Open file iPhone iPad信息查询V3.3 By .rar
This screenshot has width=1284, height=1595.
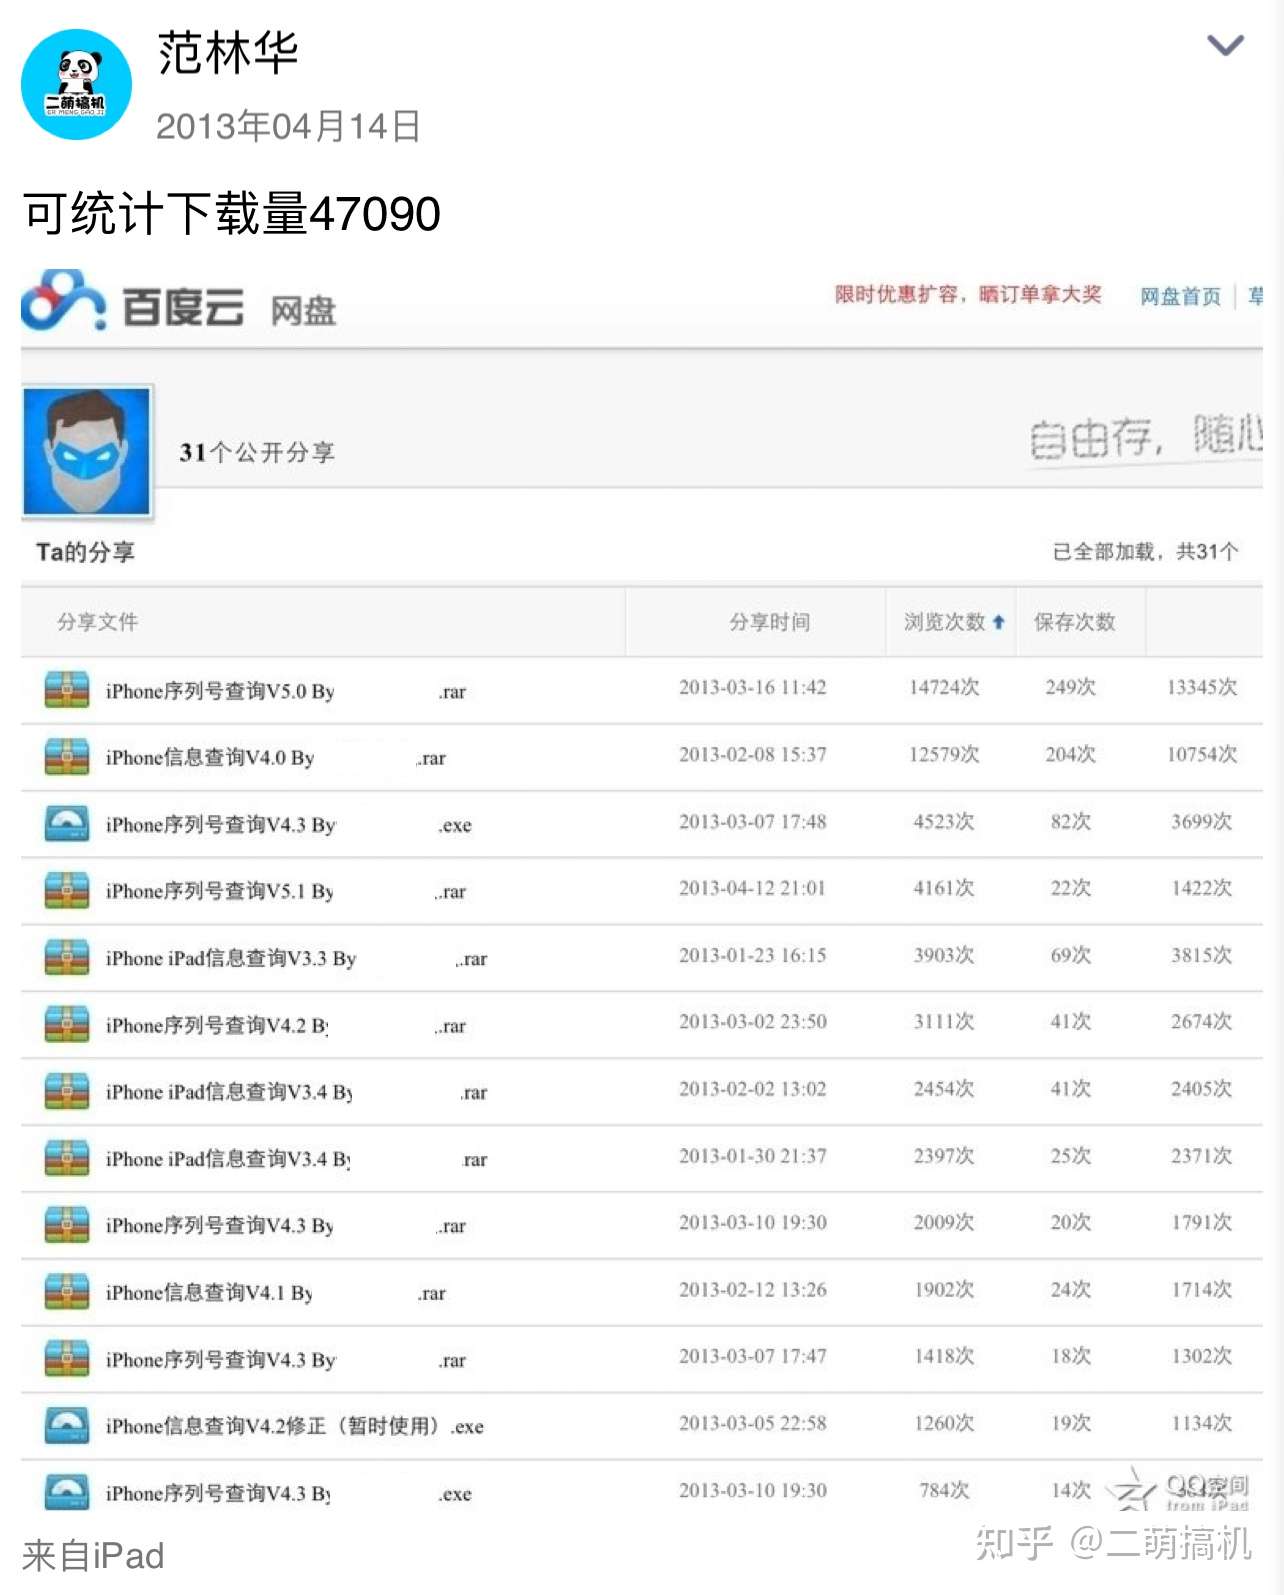pos(296,958)
